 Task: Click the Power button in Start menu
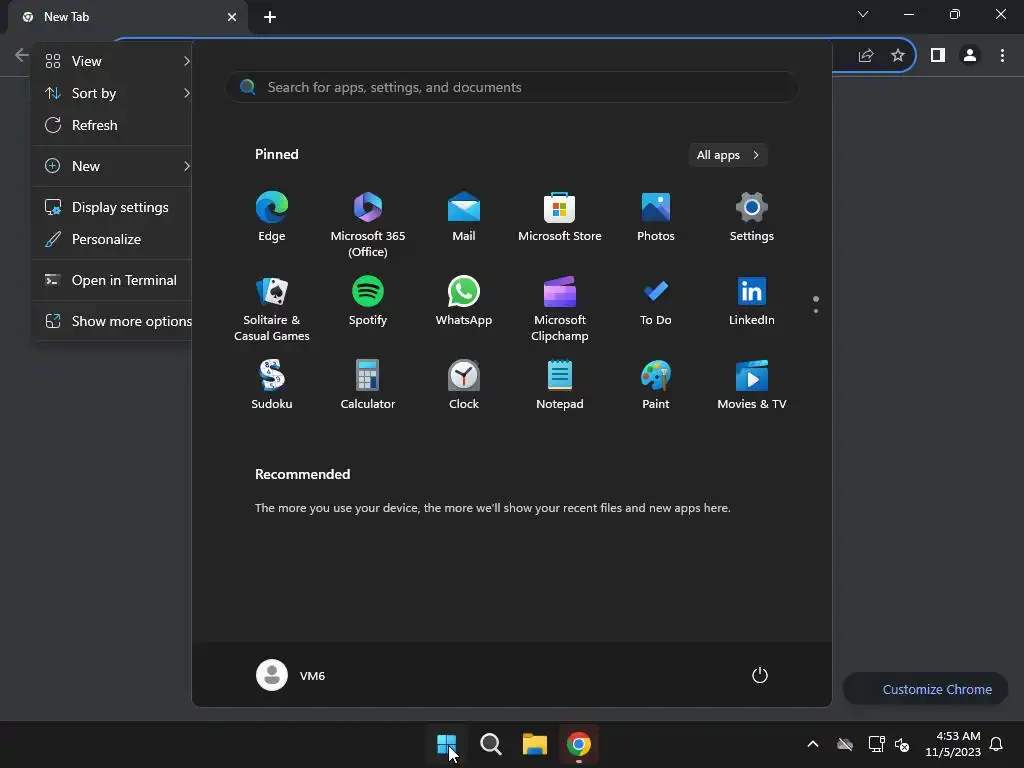click(760, 675)
